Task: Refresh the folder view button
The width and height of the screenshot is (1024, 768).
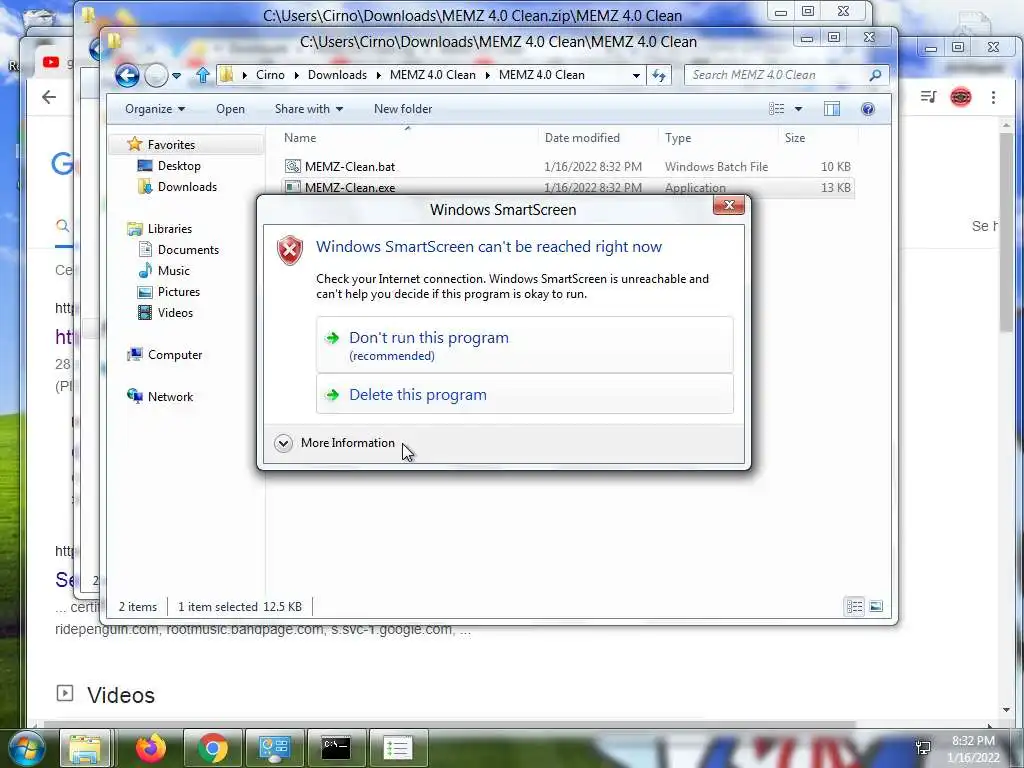Action: pos(658,76)
